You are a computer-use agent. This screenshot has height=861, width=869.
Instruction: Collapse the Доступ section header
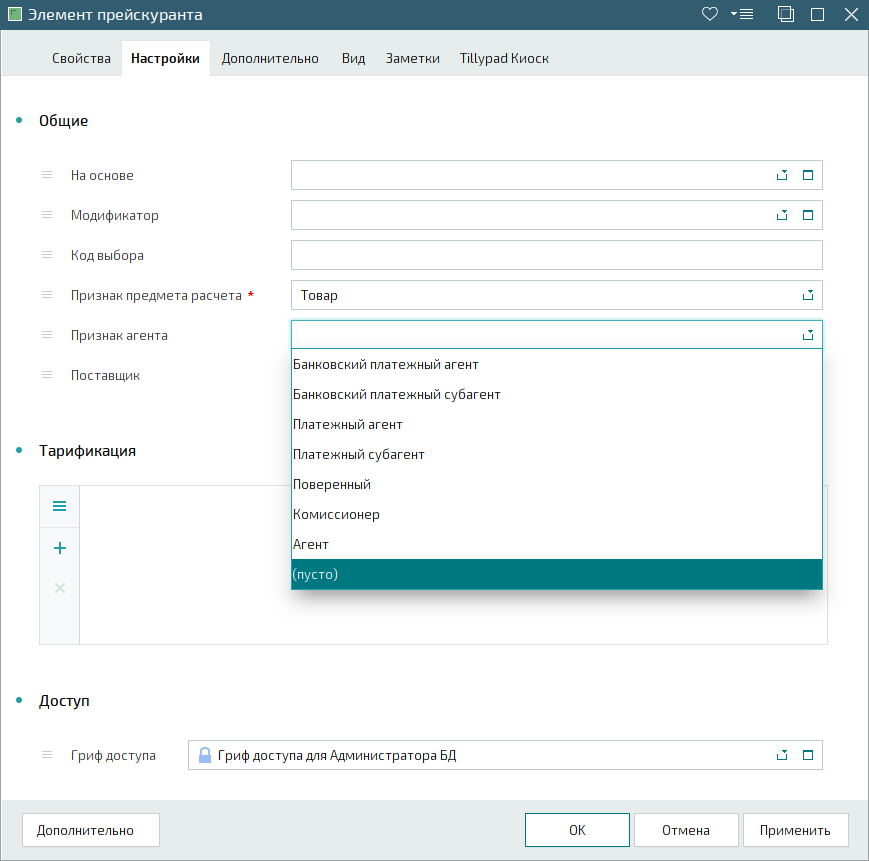point(64,701)
